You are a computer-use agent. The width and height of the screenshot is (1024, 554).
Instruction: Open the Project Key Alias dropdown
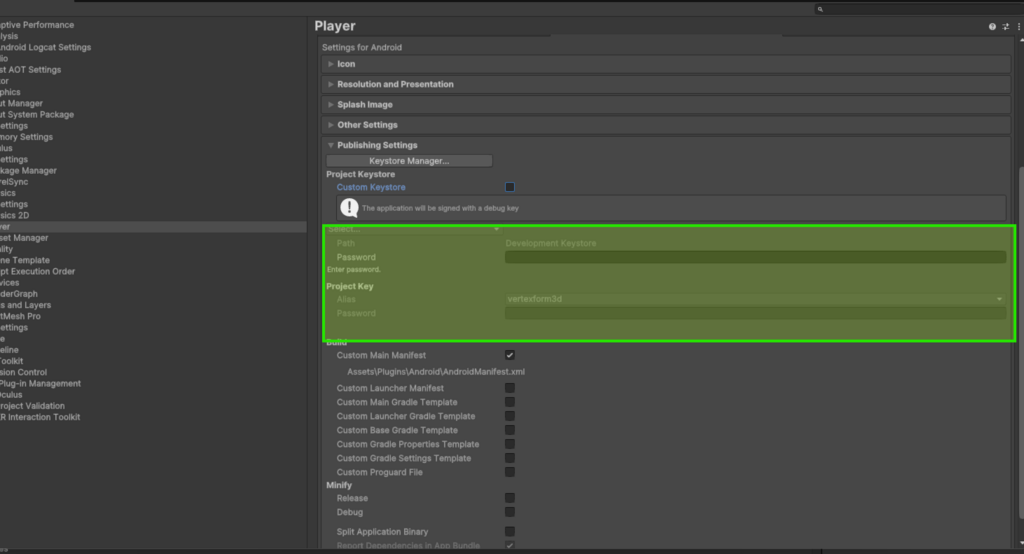click(x=755, y=299)
